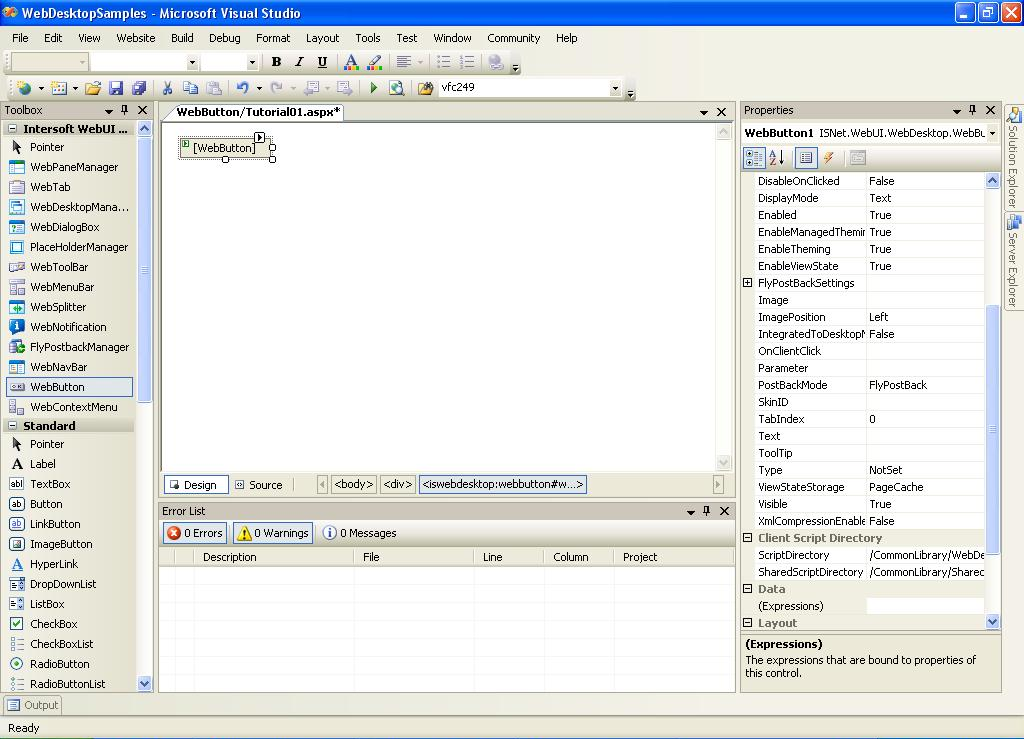Screen dimensions: 1024x739
Task: Show events with the lightning bolt icon
Action: click(x=829, y=158)
